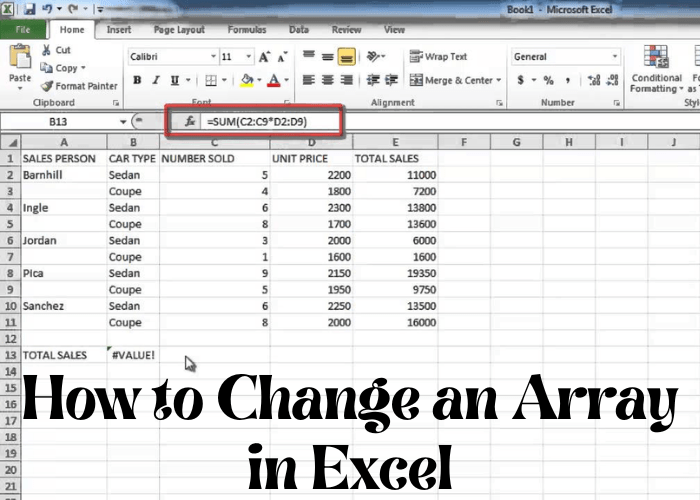Expand the Merge & Center dropdown arrow
The height and width of the screenshot is (500, 700).
point(499,80)
